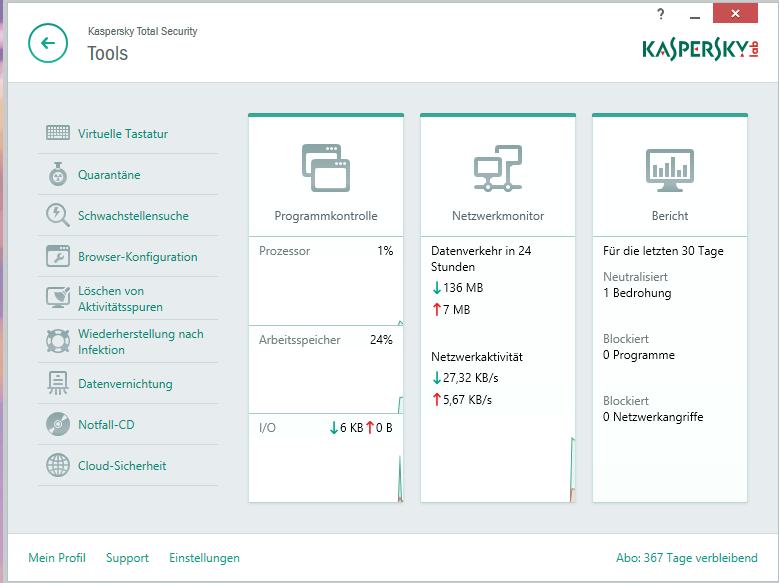Click the Browser-Konfiguration wrench window icon
The image size is (779, 583).
click(58, 256)
